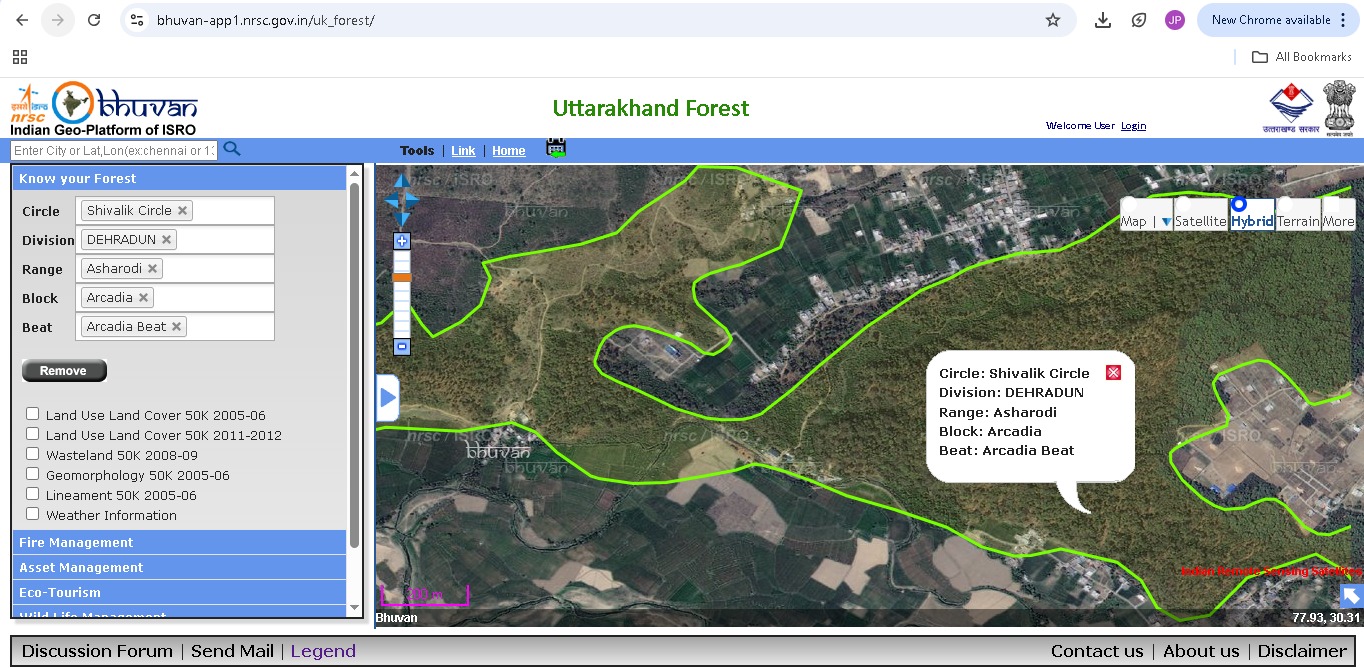The height and width of the screenshot is (668, 1364).
Task: Select the Satellite base map option
Action: coord(1200,221)
